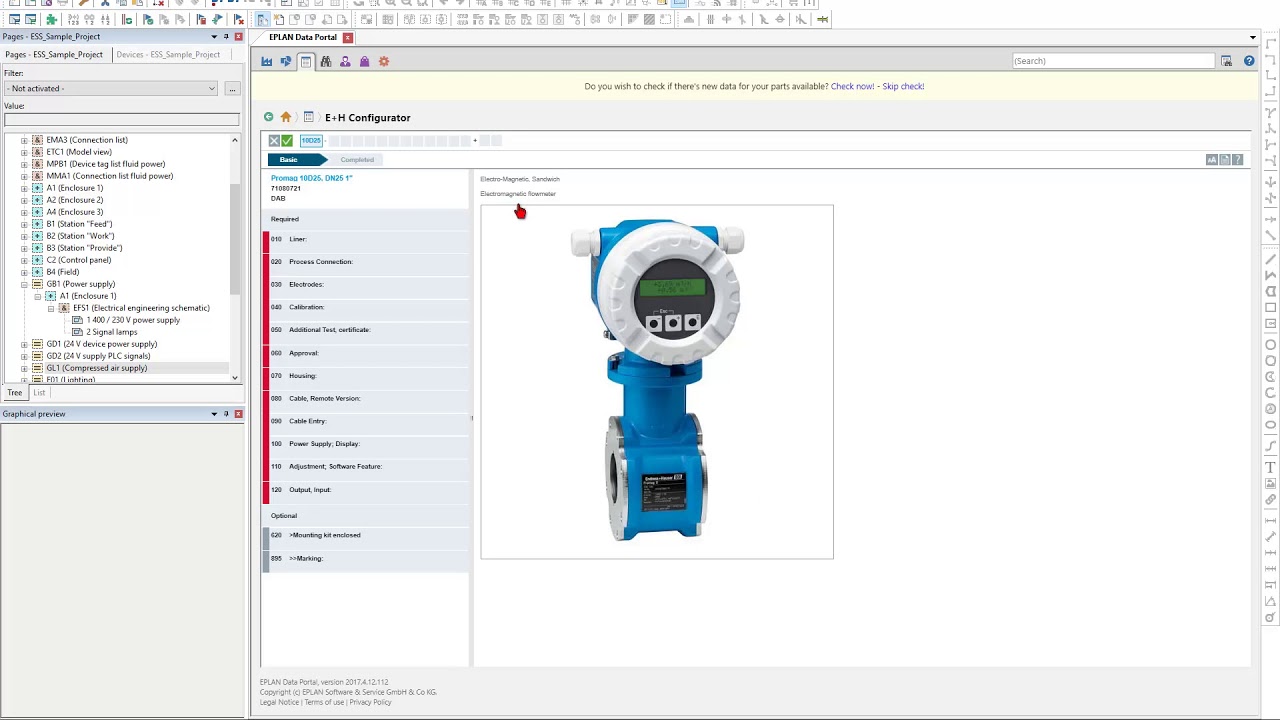
Task: Click the configurator list breadcrumb icon
Action: point(309,117)
